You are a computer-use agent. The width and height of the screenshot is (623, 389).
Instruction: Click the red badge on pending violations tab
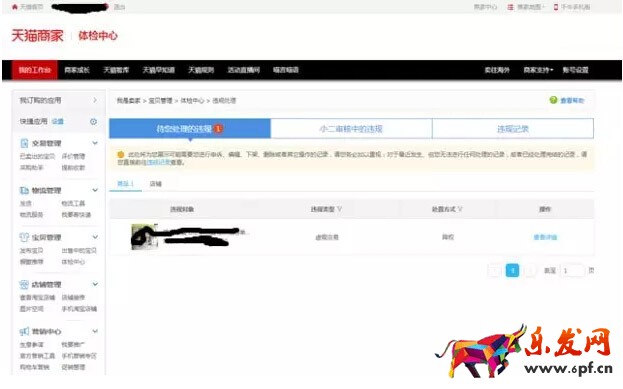pos(218,128)
